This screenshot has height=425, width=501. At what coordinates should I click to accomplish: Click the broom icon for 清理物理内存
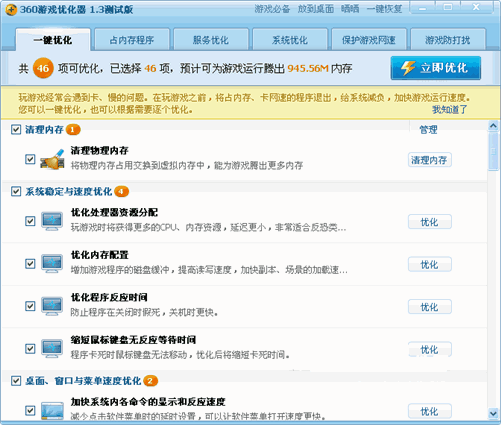pos(52,159)
